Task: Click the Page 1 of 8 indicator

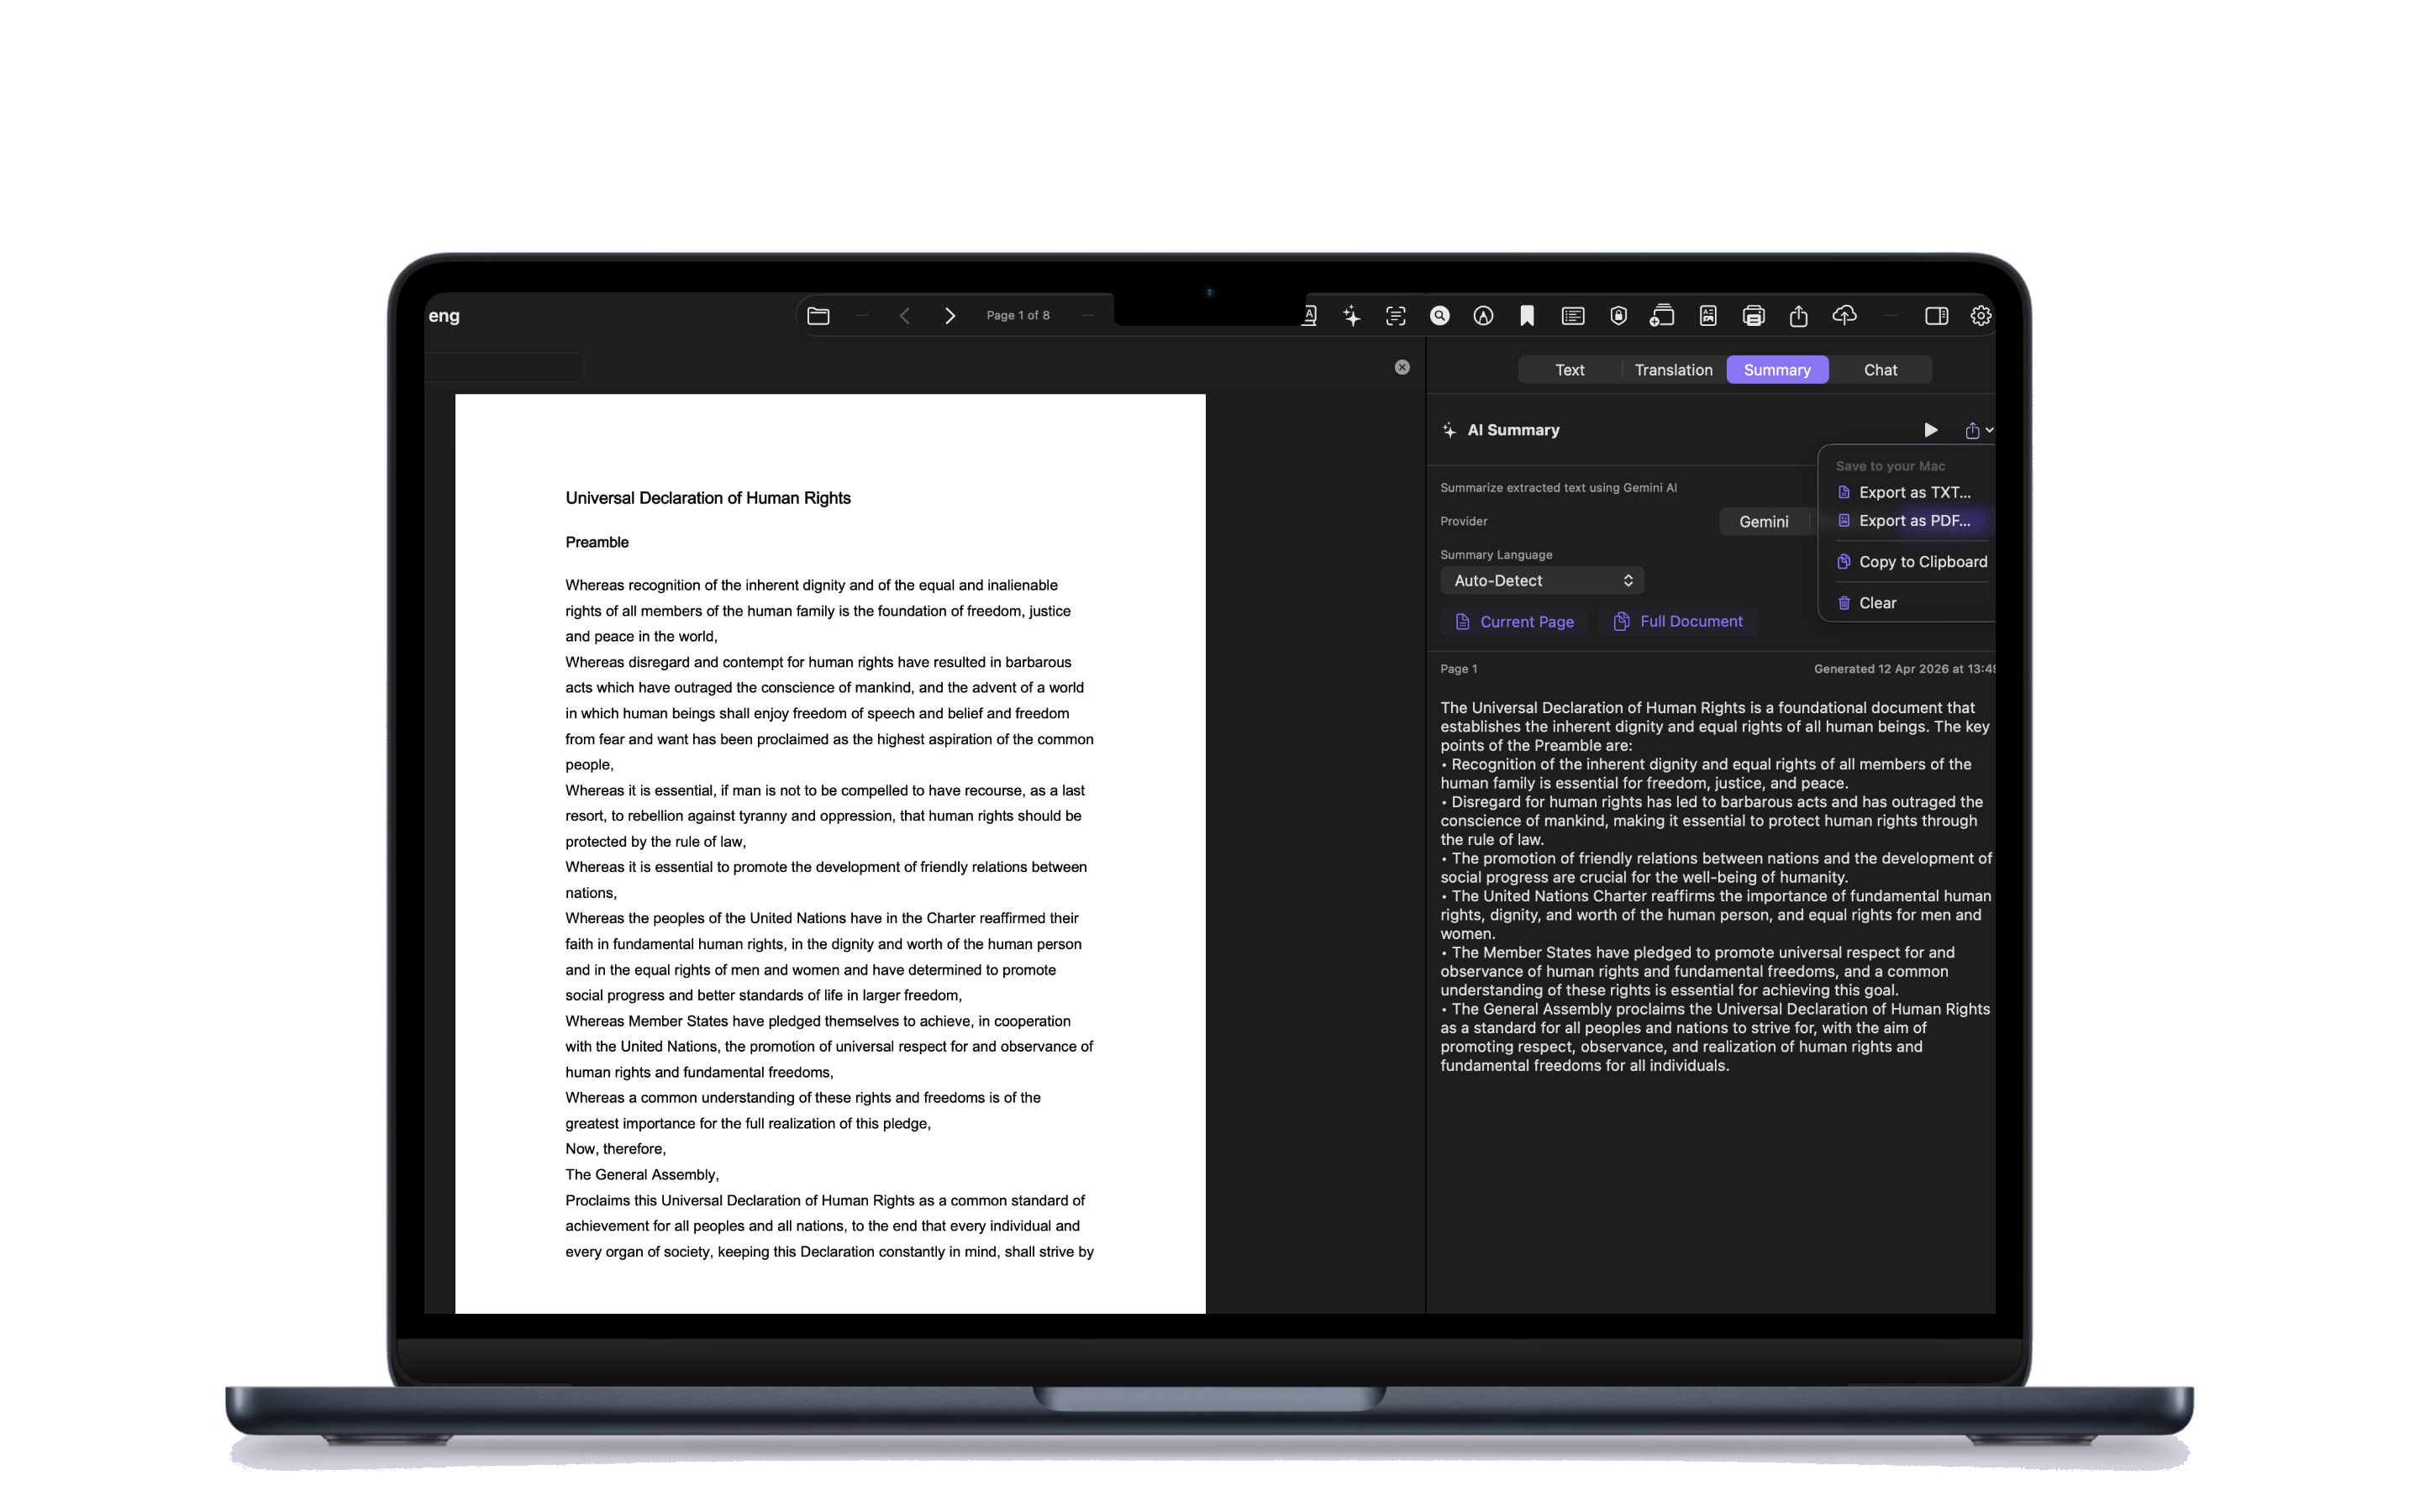Action: (1018, 316)
